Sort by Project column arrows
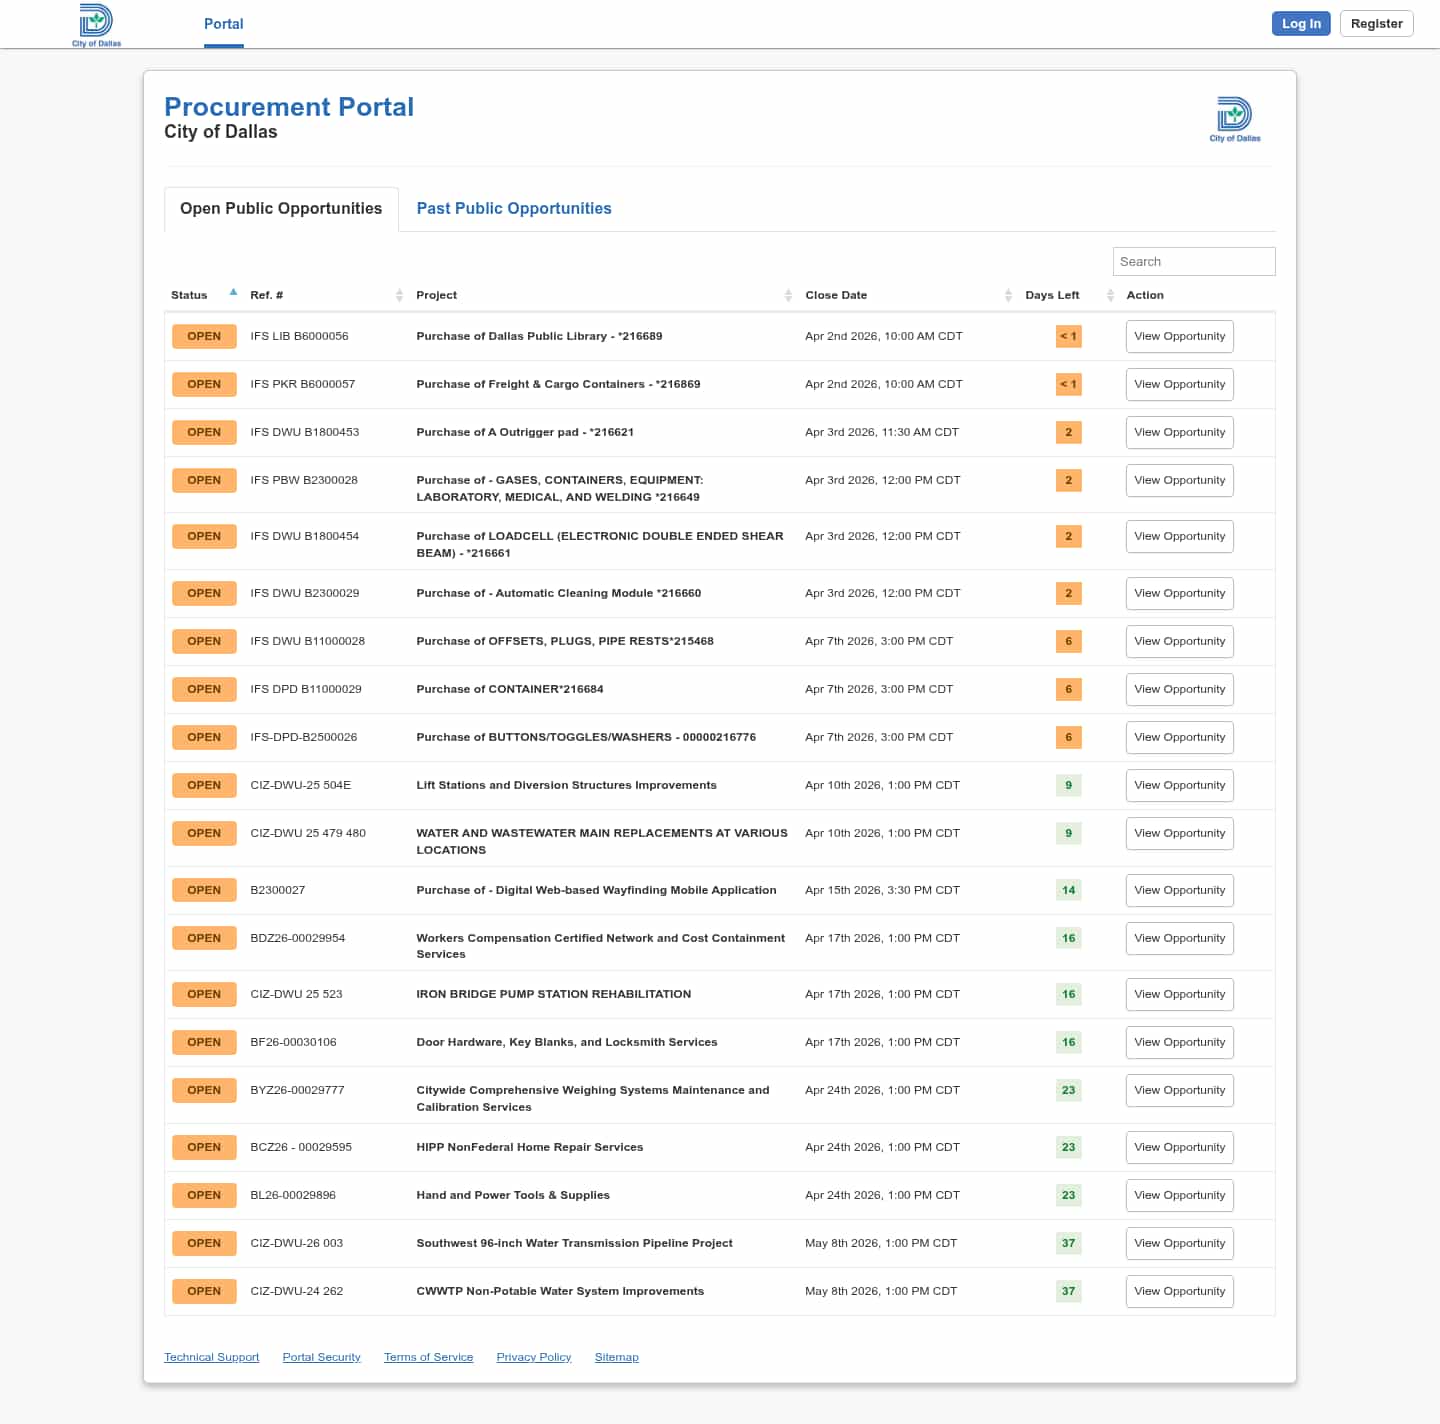This screenshot has height=1424, width=1440. 788,295
